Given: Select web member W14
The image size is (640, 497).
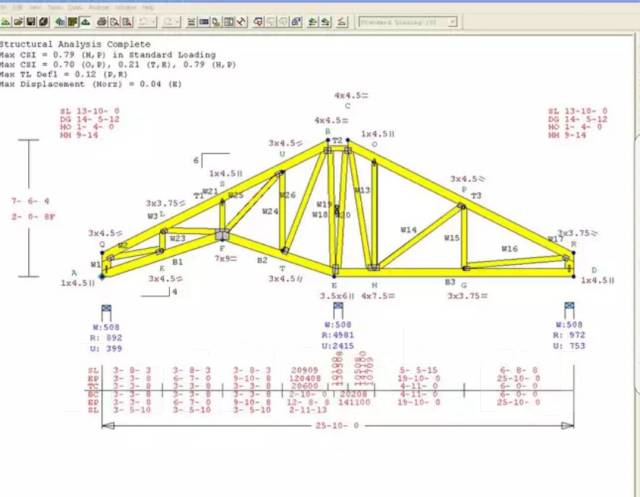Looking at the screenshot, I should point(408,230).
